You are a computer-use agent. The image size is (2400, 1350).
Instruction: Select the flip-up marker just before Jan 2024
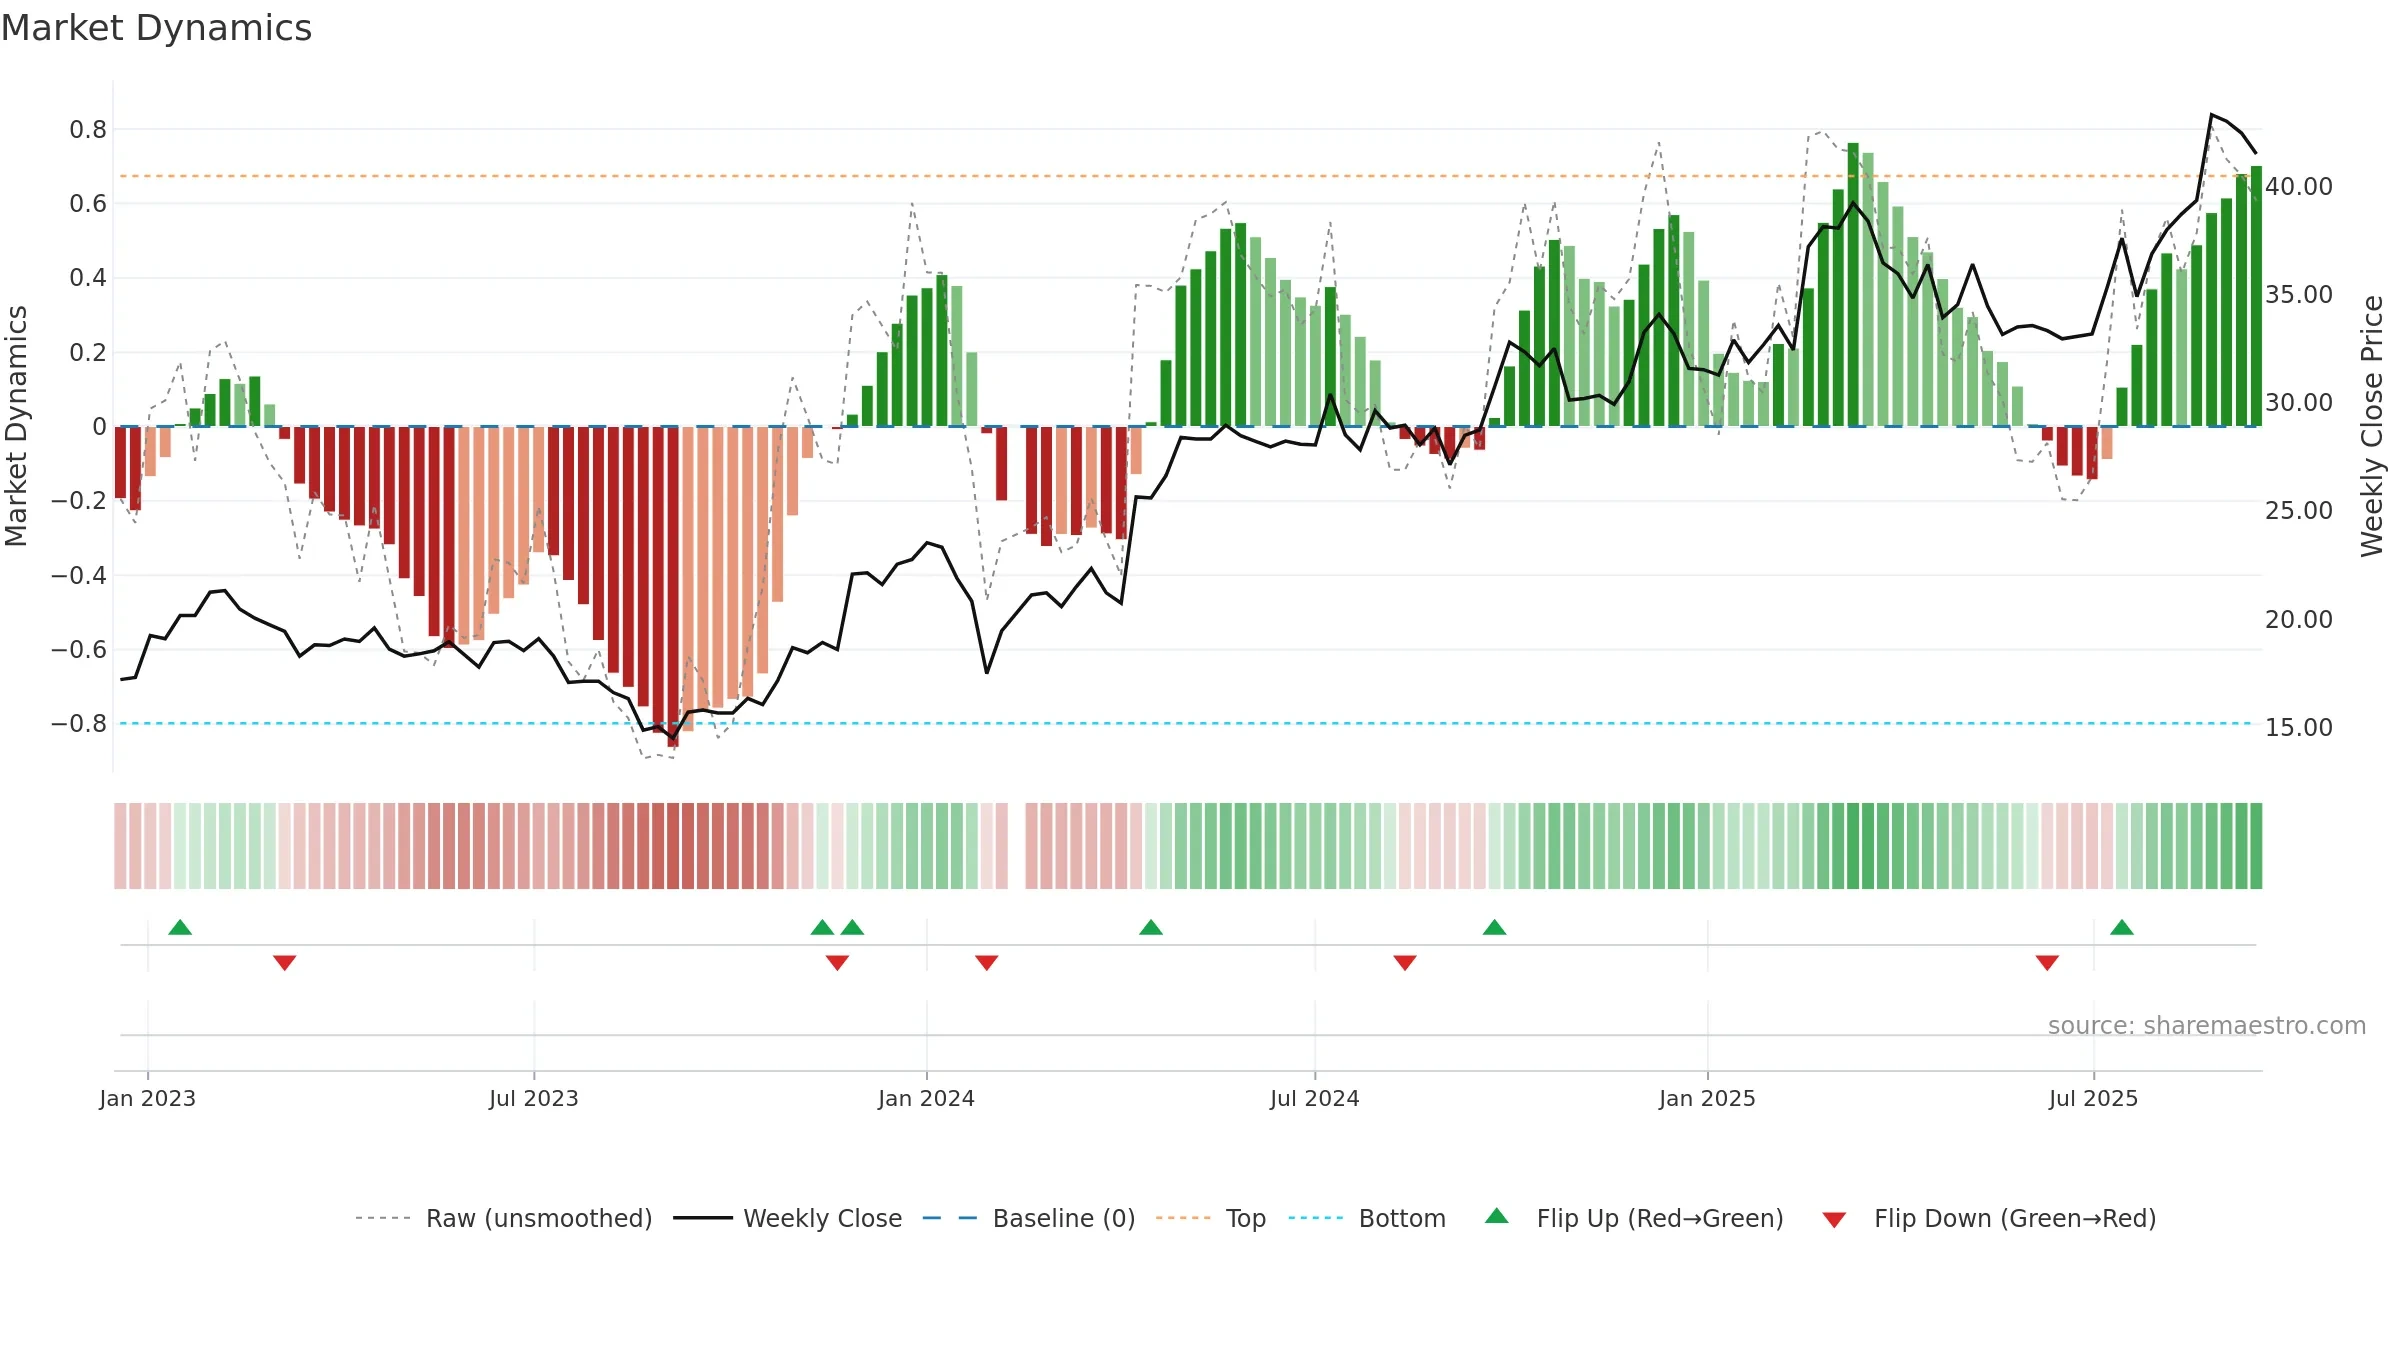pos(852,927)
